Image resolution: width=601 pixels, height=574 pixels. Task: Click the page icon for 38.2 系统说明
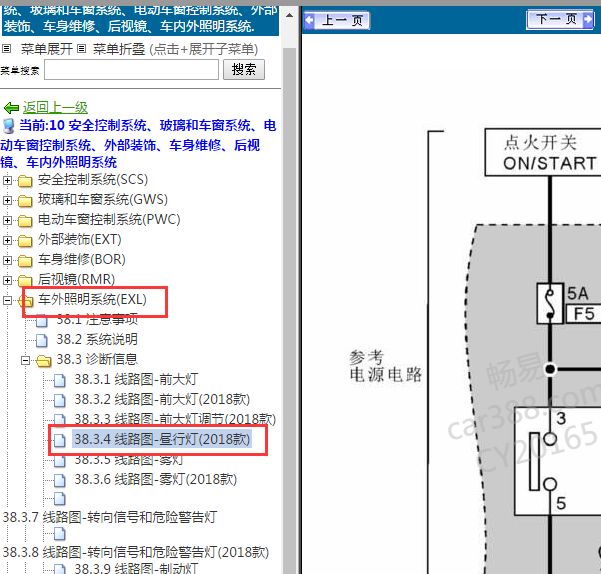point(42,340)
